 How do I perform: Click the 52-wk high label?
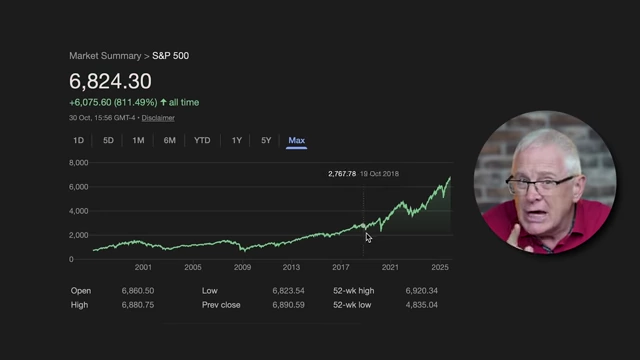tap(353, 291)
